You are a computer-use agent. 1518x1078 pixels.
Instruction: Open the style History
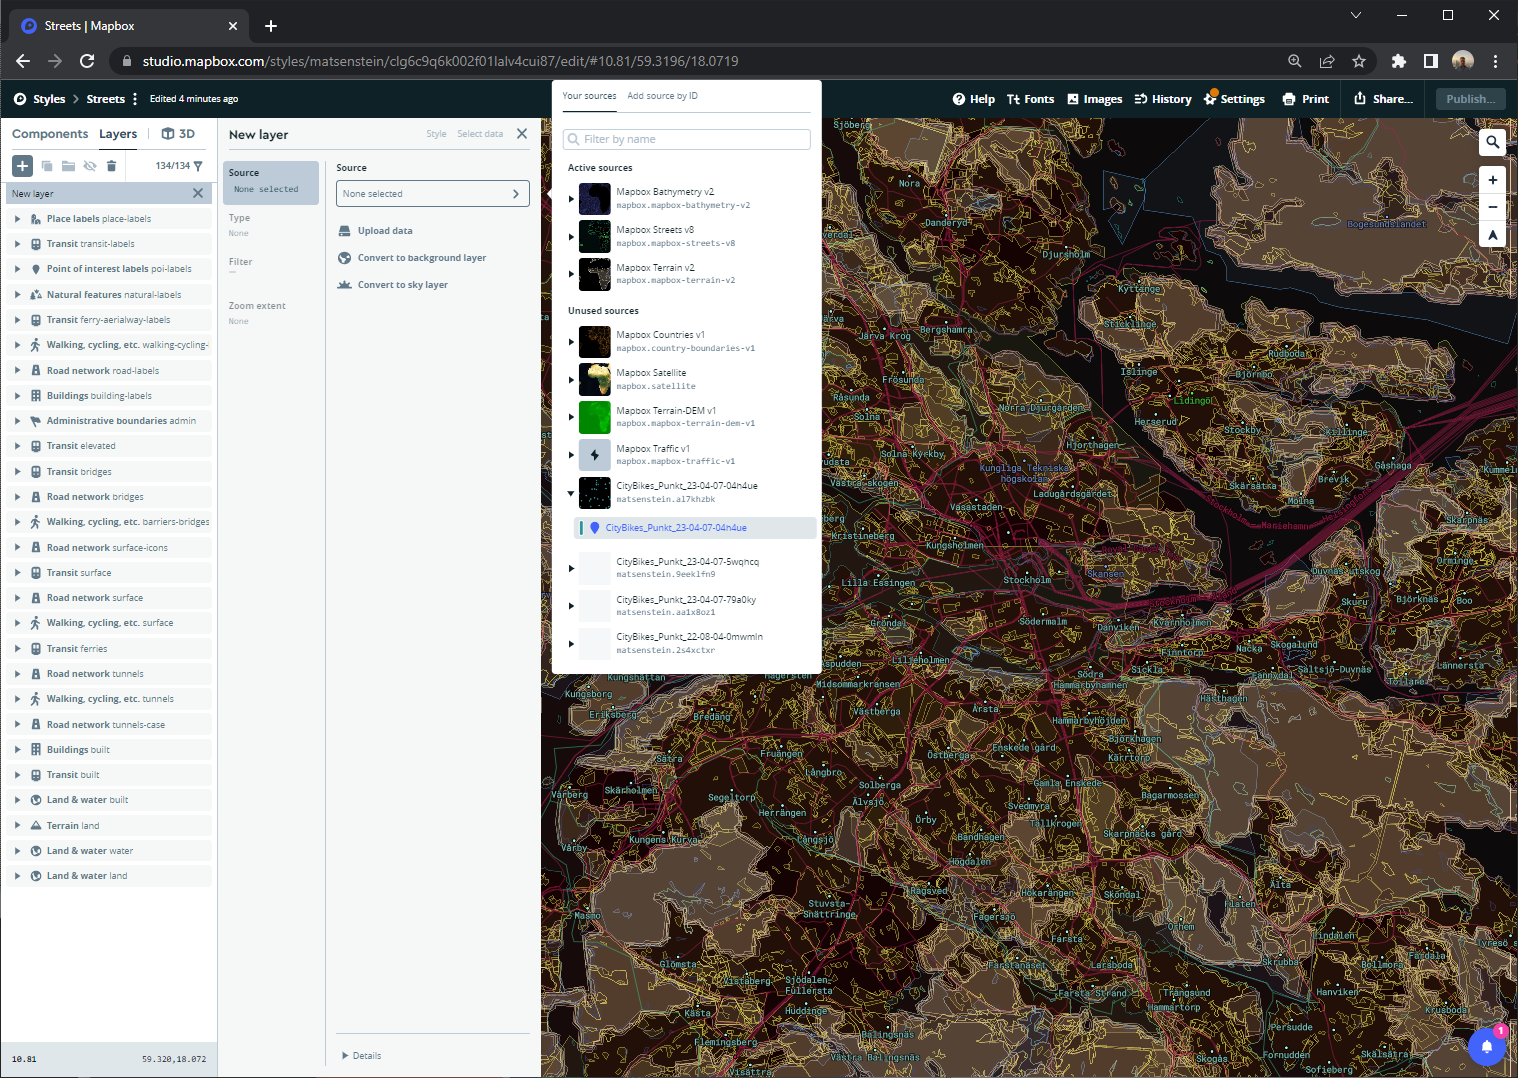[x=1163, y=99]
